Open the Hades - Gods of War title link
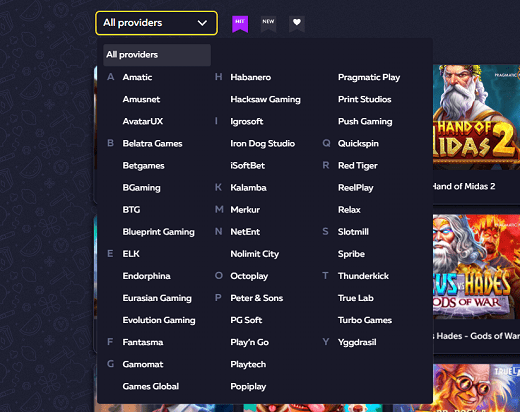The image size is (520, 412). (476, 336)
